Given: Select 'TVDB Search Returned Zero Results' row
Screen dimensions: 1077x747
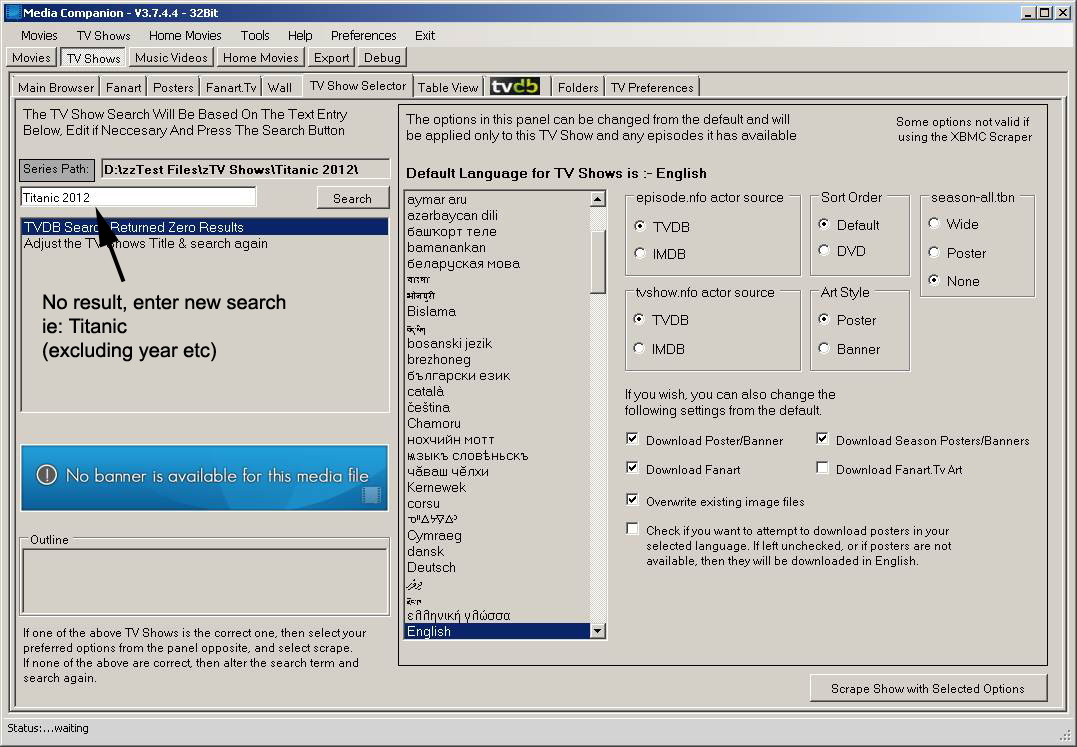Looking at the screenshot, I should click(x=205, y=227).
